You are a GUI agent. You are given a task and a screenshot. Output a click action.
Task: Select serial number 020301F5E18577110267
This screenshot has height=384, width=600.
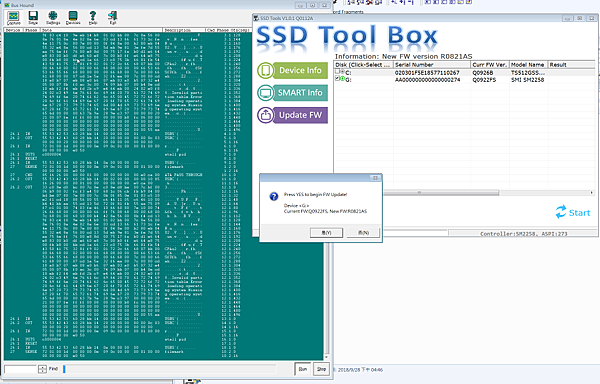(x=427, y=73)
